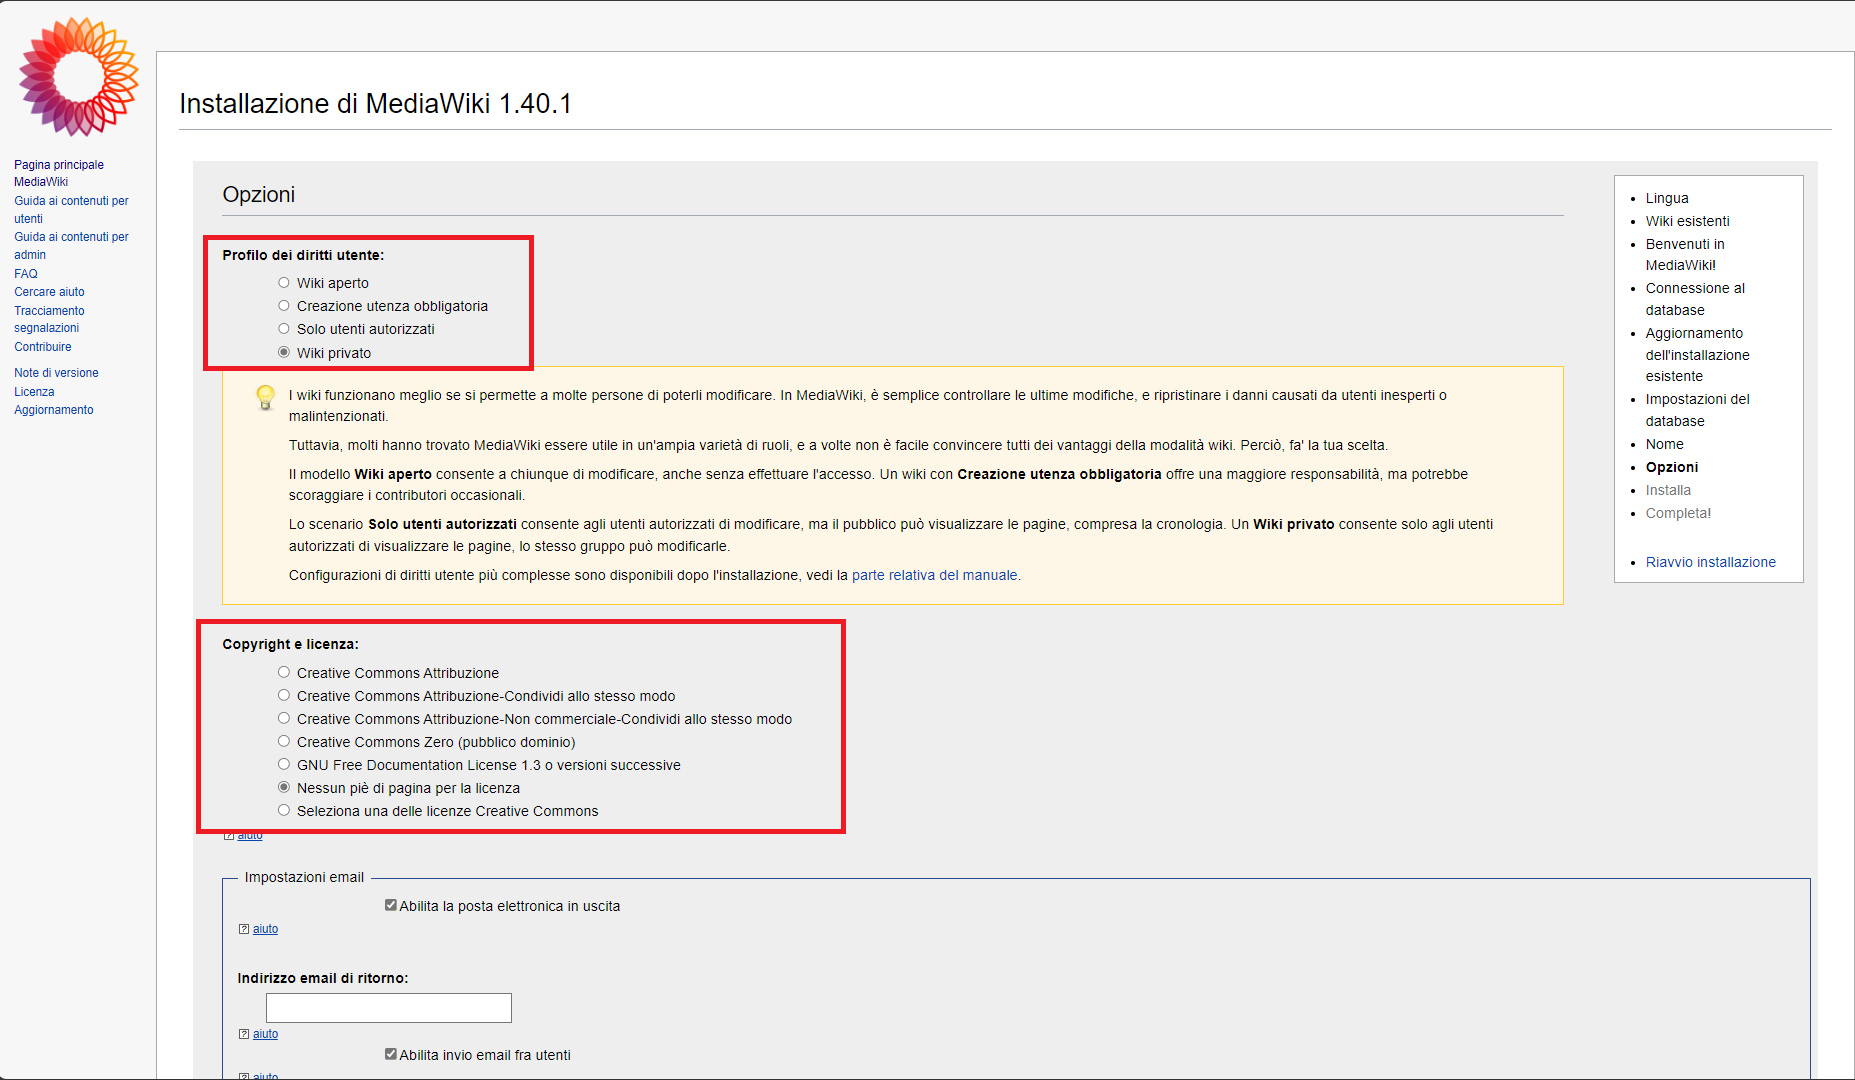Screen dimensions: 1855x1080
Task: Click the bold Opzioni step
Action: (x=1672, y=467)
